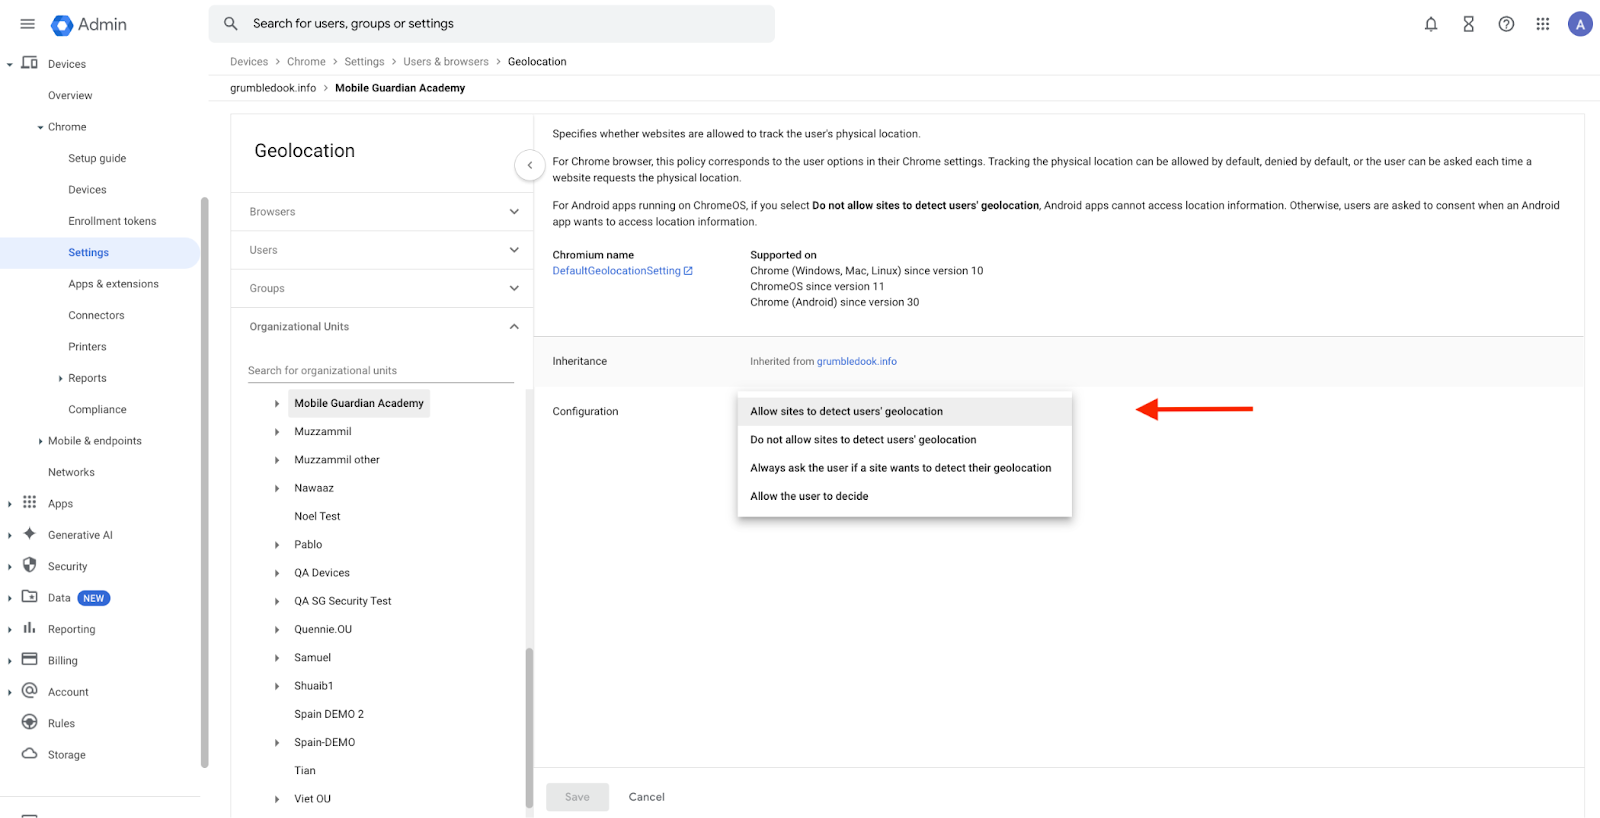Focus the Search for organizational units field
Image resolution: width=1600 pixels, height=818 pixels.
pyautogui.click(x=381, y=371)
